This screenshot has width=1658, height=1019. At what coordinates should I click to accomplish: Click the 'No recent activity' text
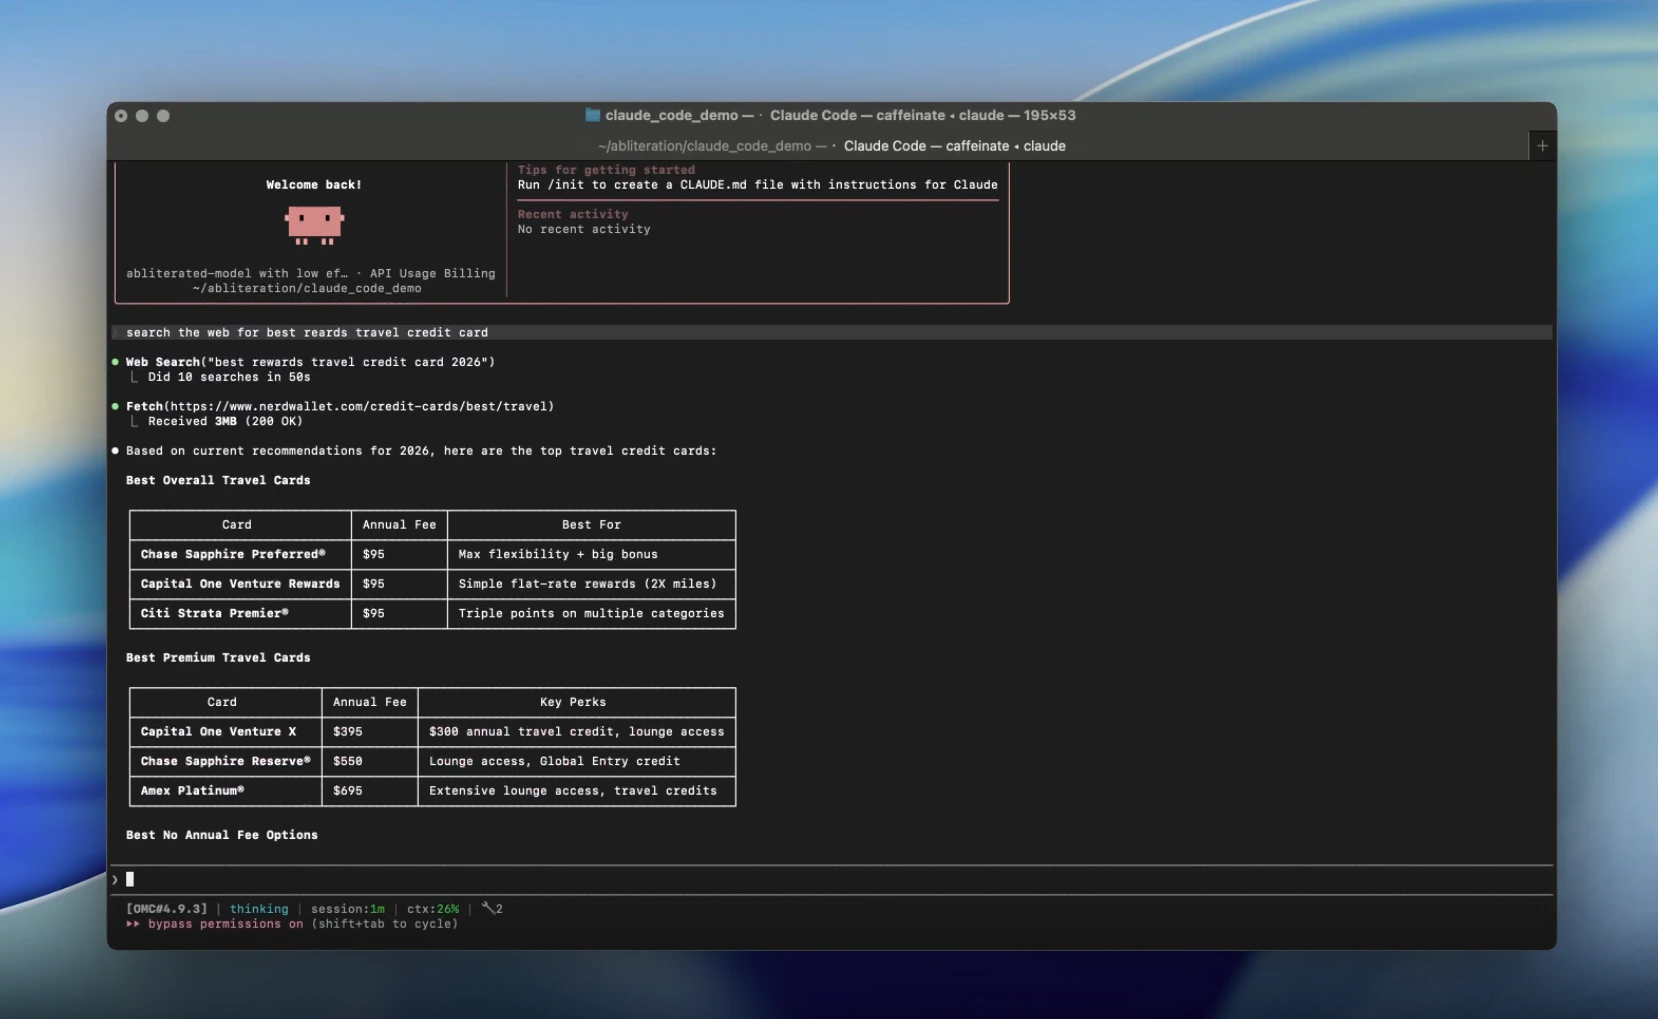point(584,229)
